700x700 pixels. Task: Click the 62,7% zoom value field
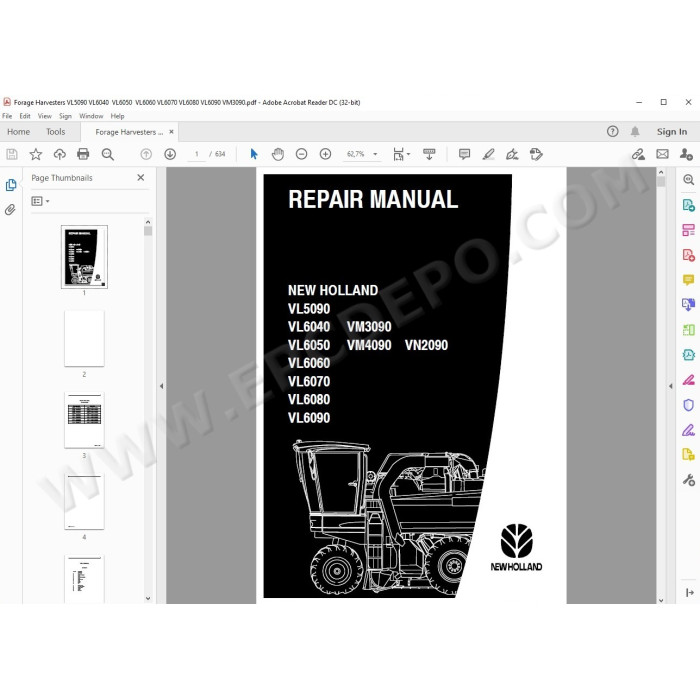[356, 154]
